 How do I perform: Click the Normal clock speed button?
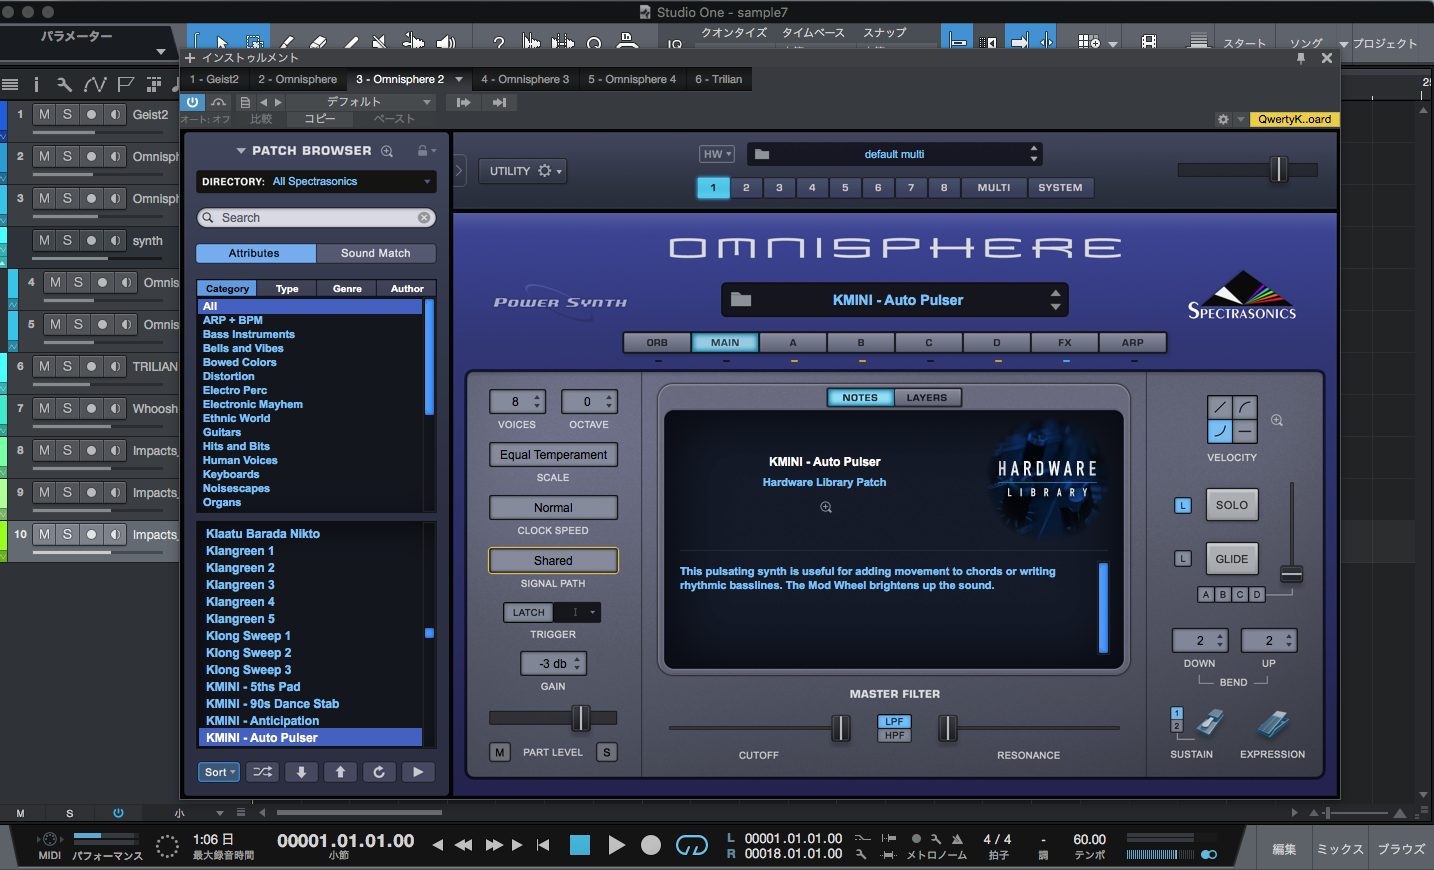(x=553, y=507)
